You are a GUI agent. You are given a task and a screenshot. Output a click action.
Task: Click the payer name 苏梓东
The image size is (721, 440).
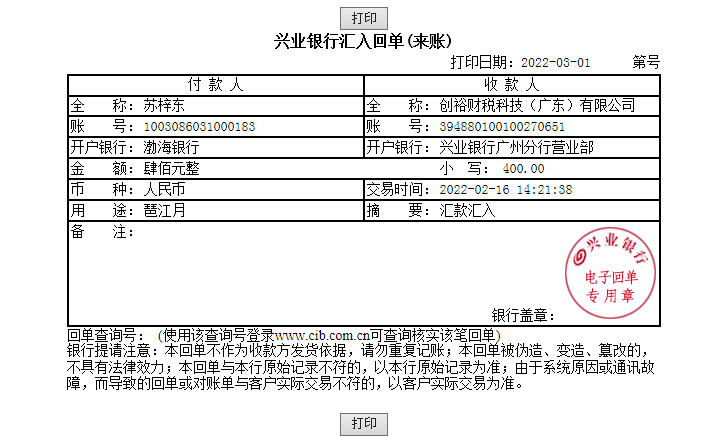click(164, 106)
